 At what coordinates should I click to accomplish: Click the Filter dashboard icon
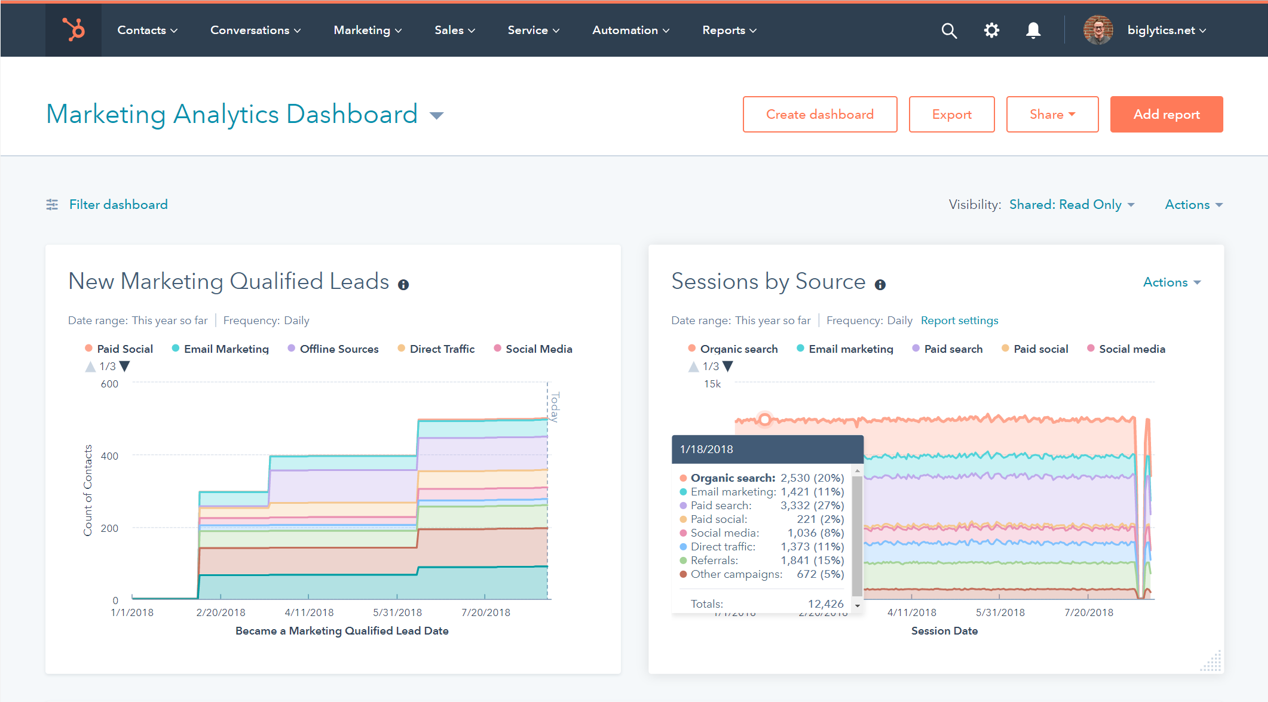pyautogui.click(x=51, y=204)
